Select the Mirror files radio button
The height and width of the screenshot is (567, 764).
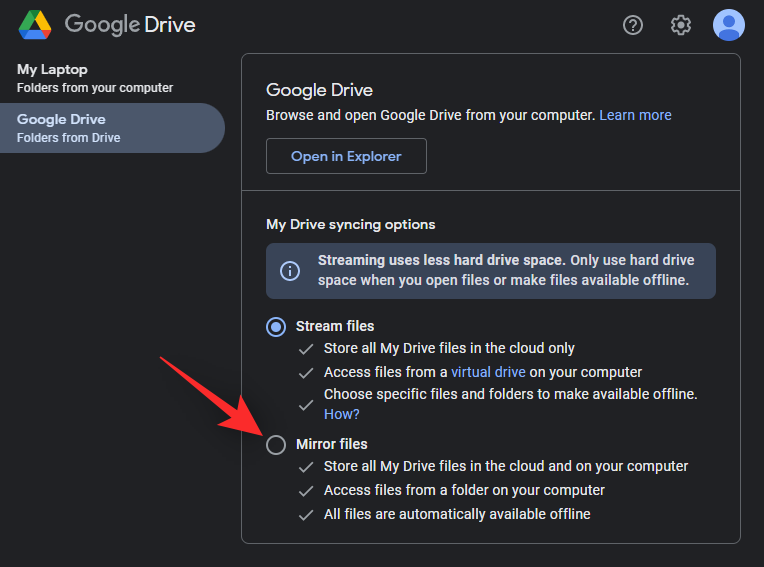pos(276,445)
